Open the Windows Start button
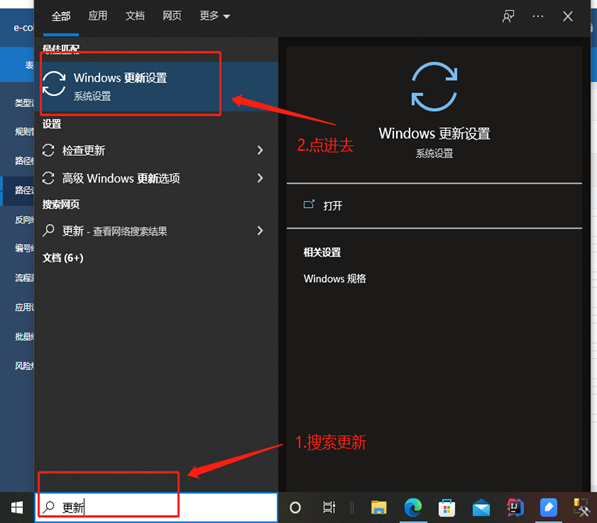This screenshot has height=523, width=597. point(17,507)
